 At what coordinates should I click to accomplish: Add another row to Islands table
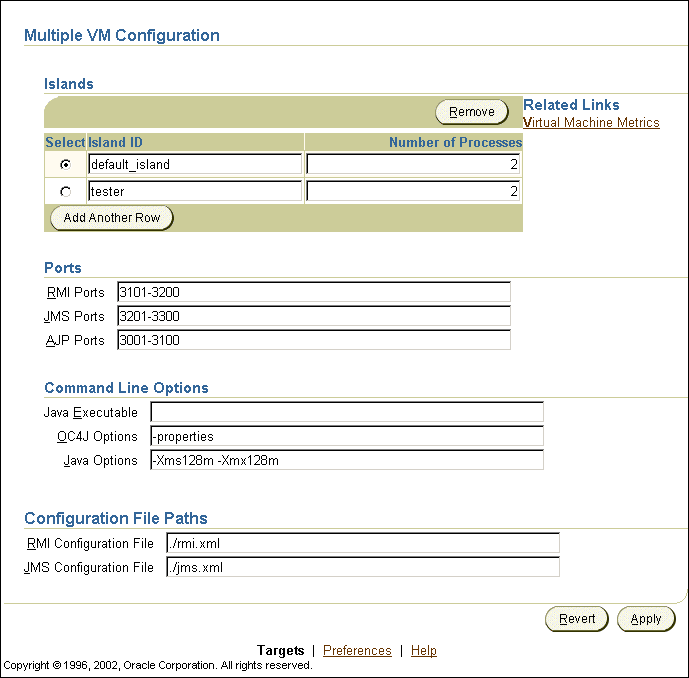[x=112, y=218]
